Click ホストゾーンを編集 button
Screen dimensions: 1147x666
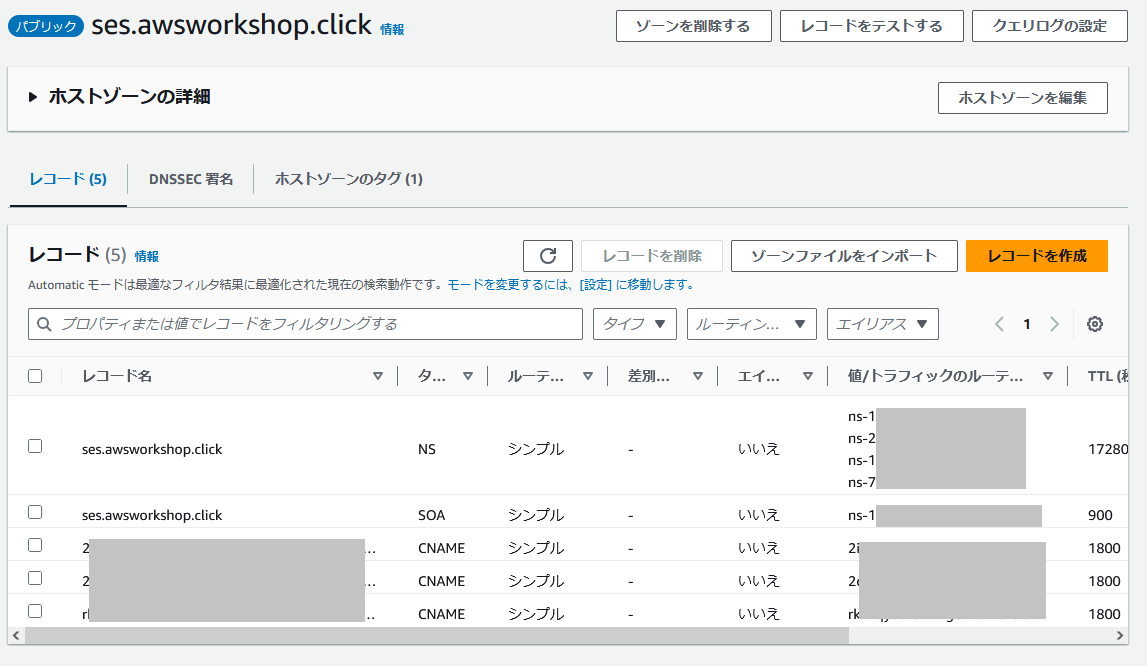point(1023,98)
